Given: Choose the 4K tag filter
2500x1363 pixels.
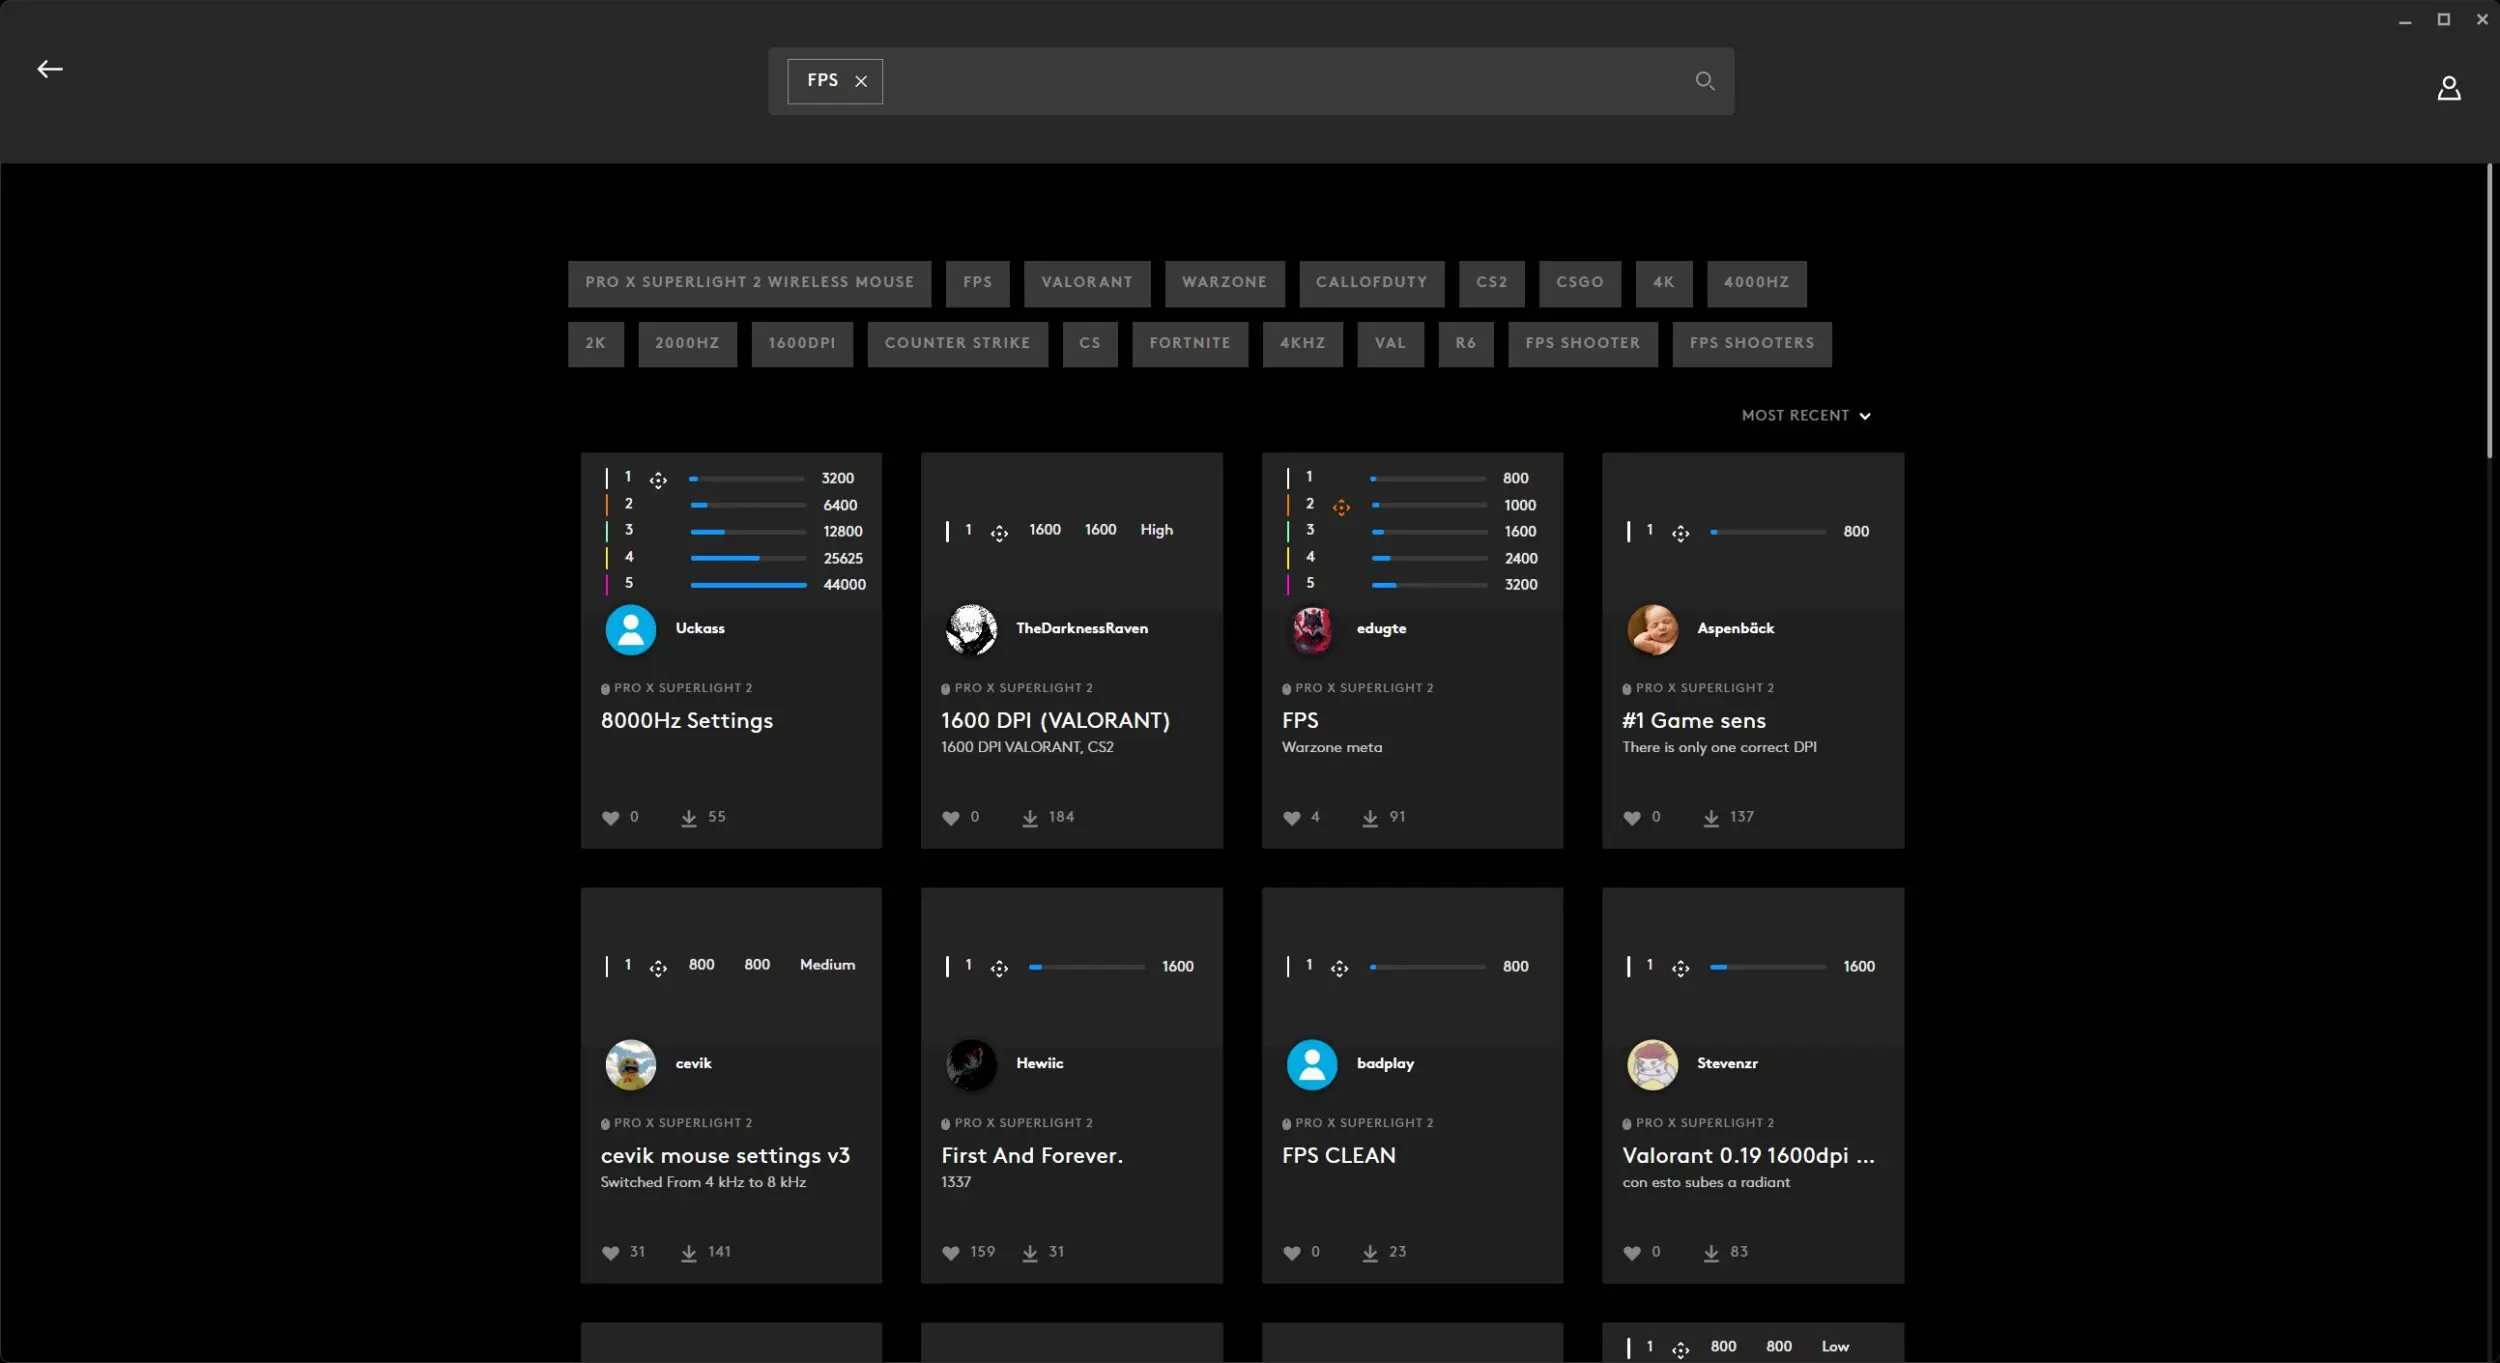Looking at the screenshot, I should pyautogui.click(x=1663, y=283).
